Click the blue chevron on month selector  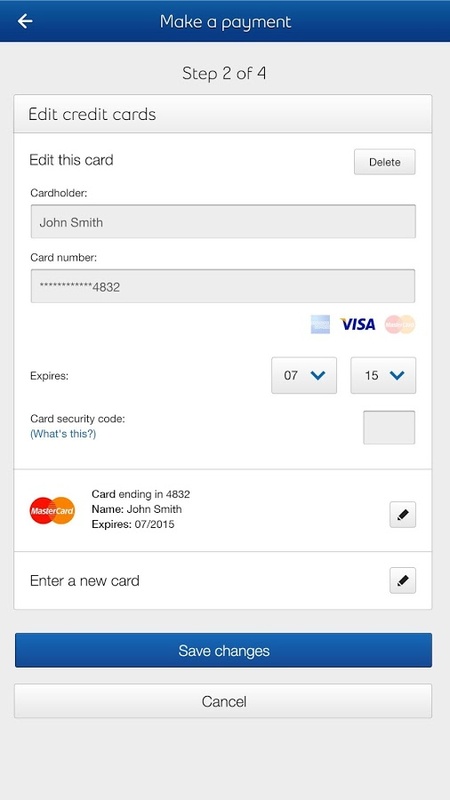318,376
